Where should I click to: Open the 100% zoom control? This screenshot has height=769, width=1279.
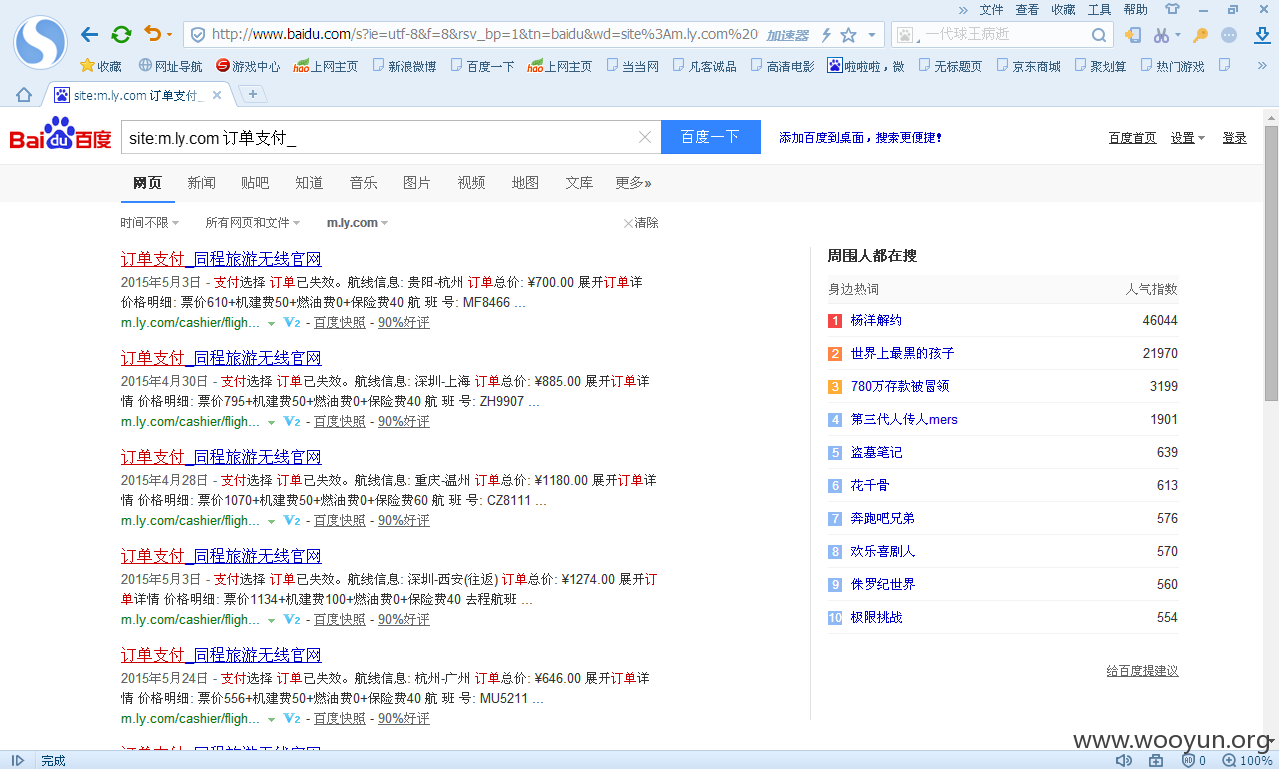click(1247, 760)
